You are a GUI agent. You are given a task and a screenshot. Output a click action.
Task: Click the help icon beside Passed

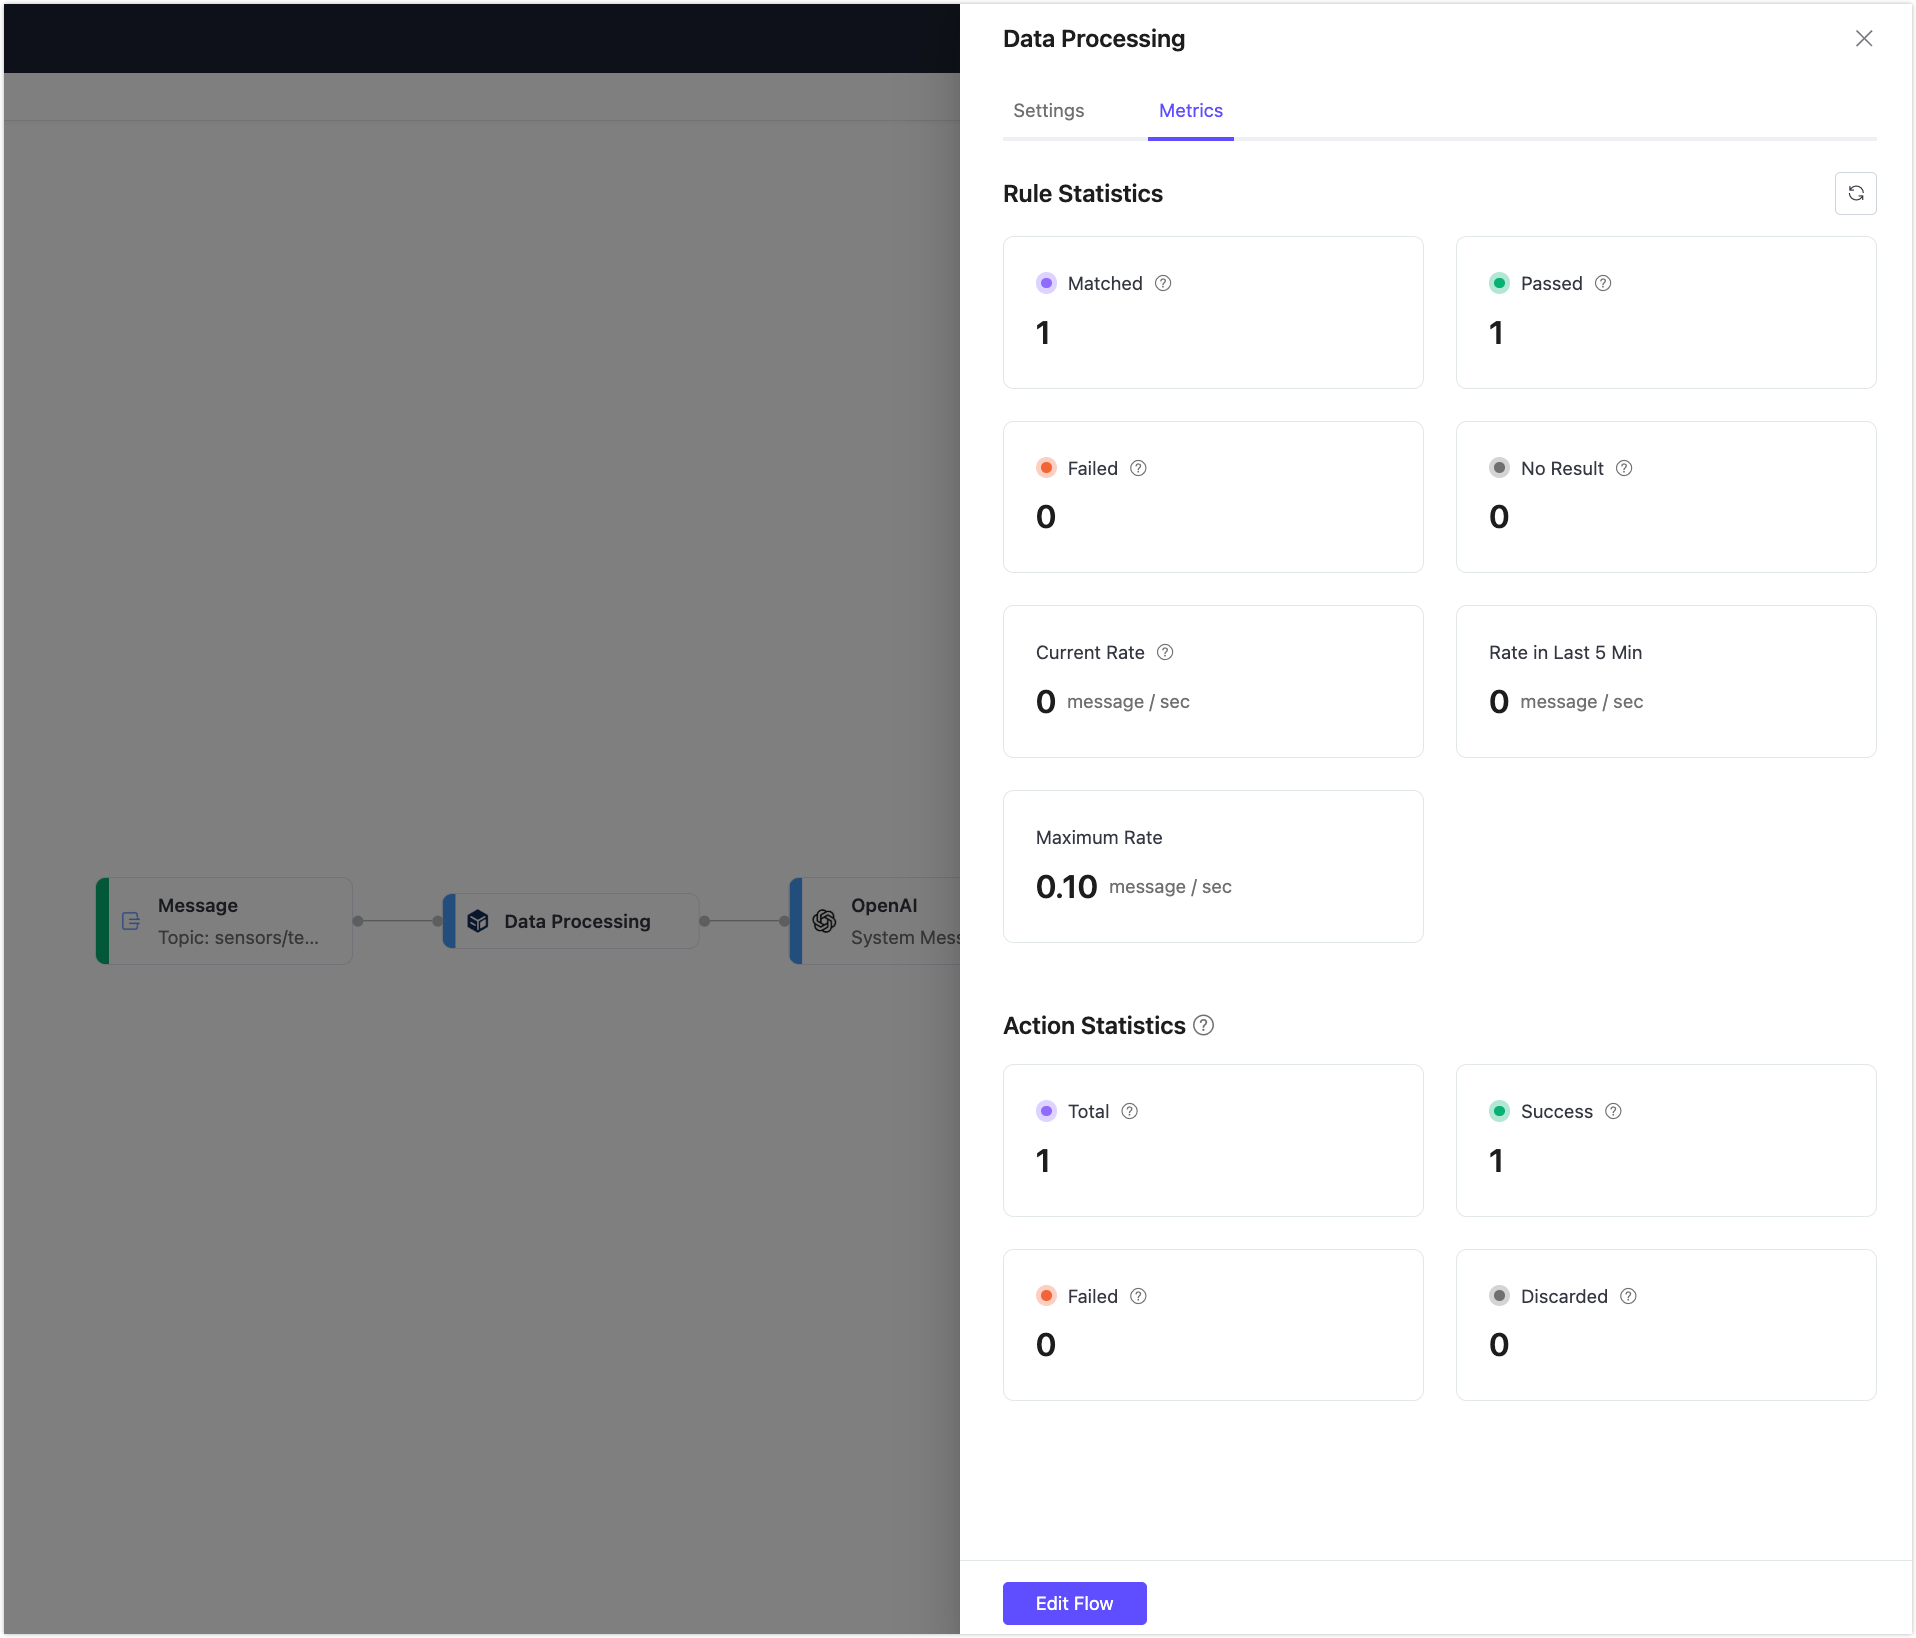[1602, 283]
